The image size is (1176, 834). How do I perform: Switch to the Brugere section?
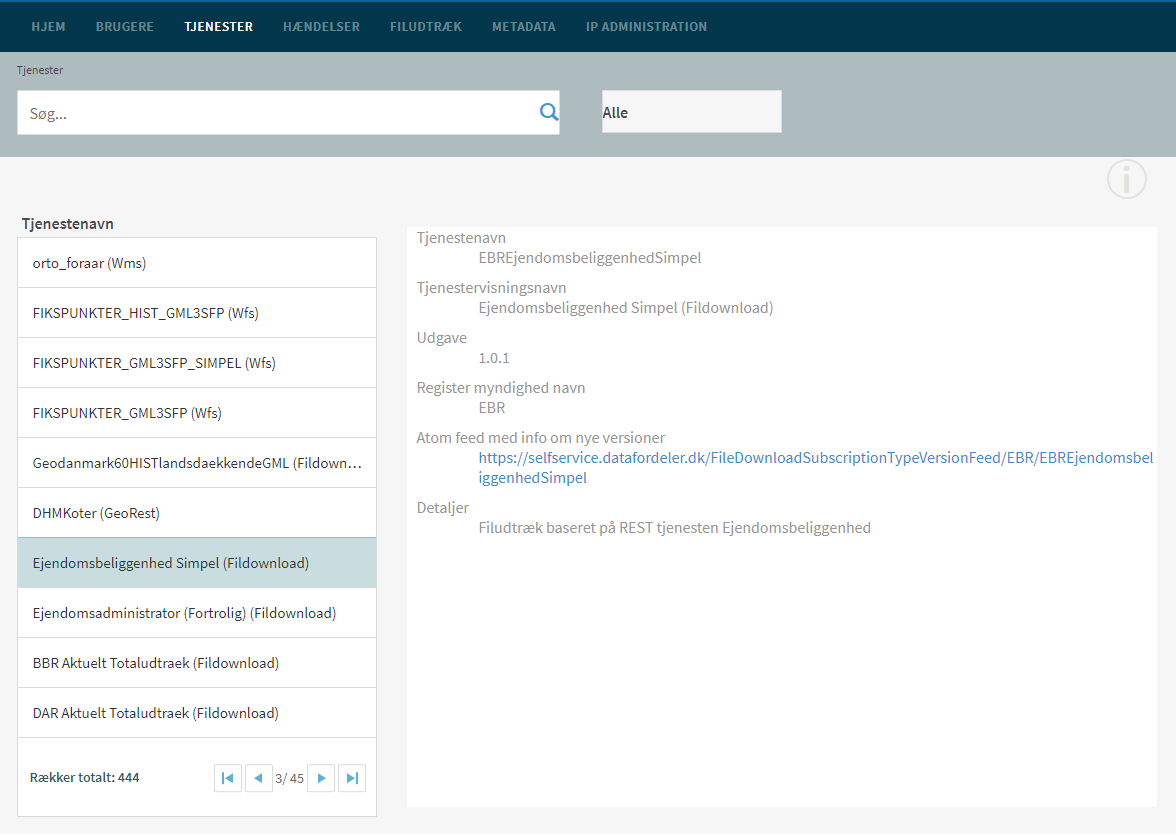[x=125, y=27]
